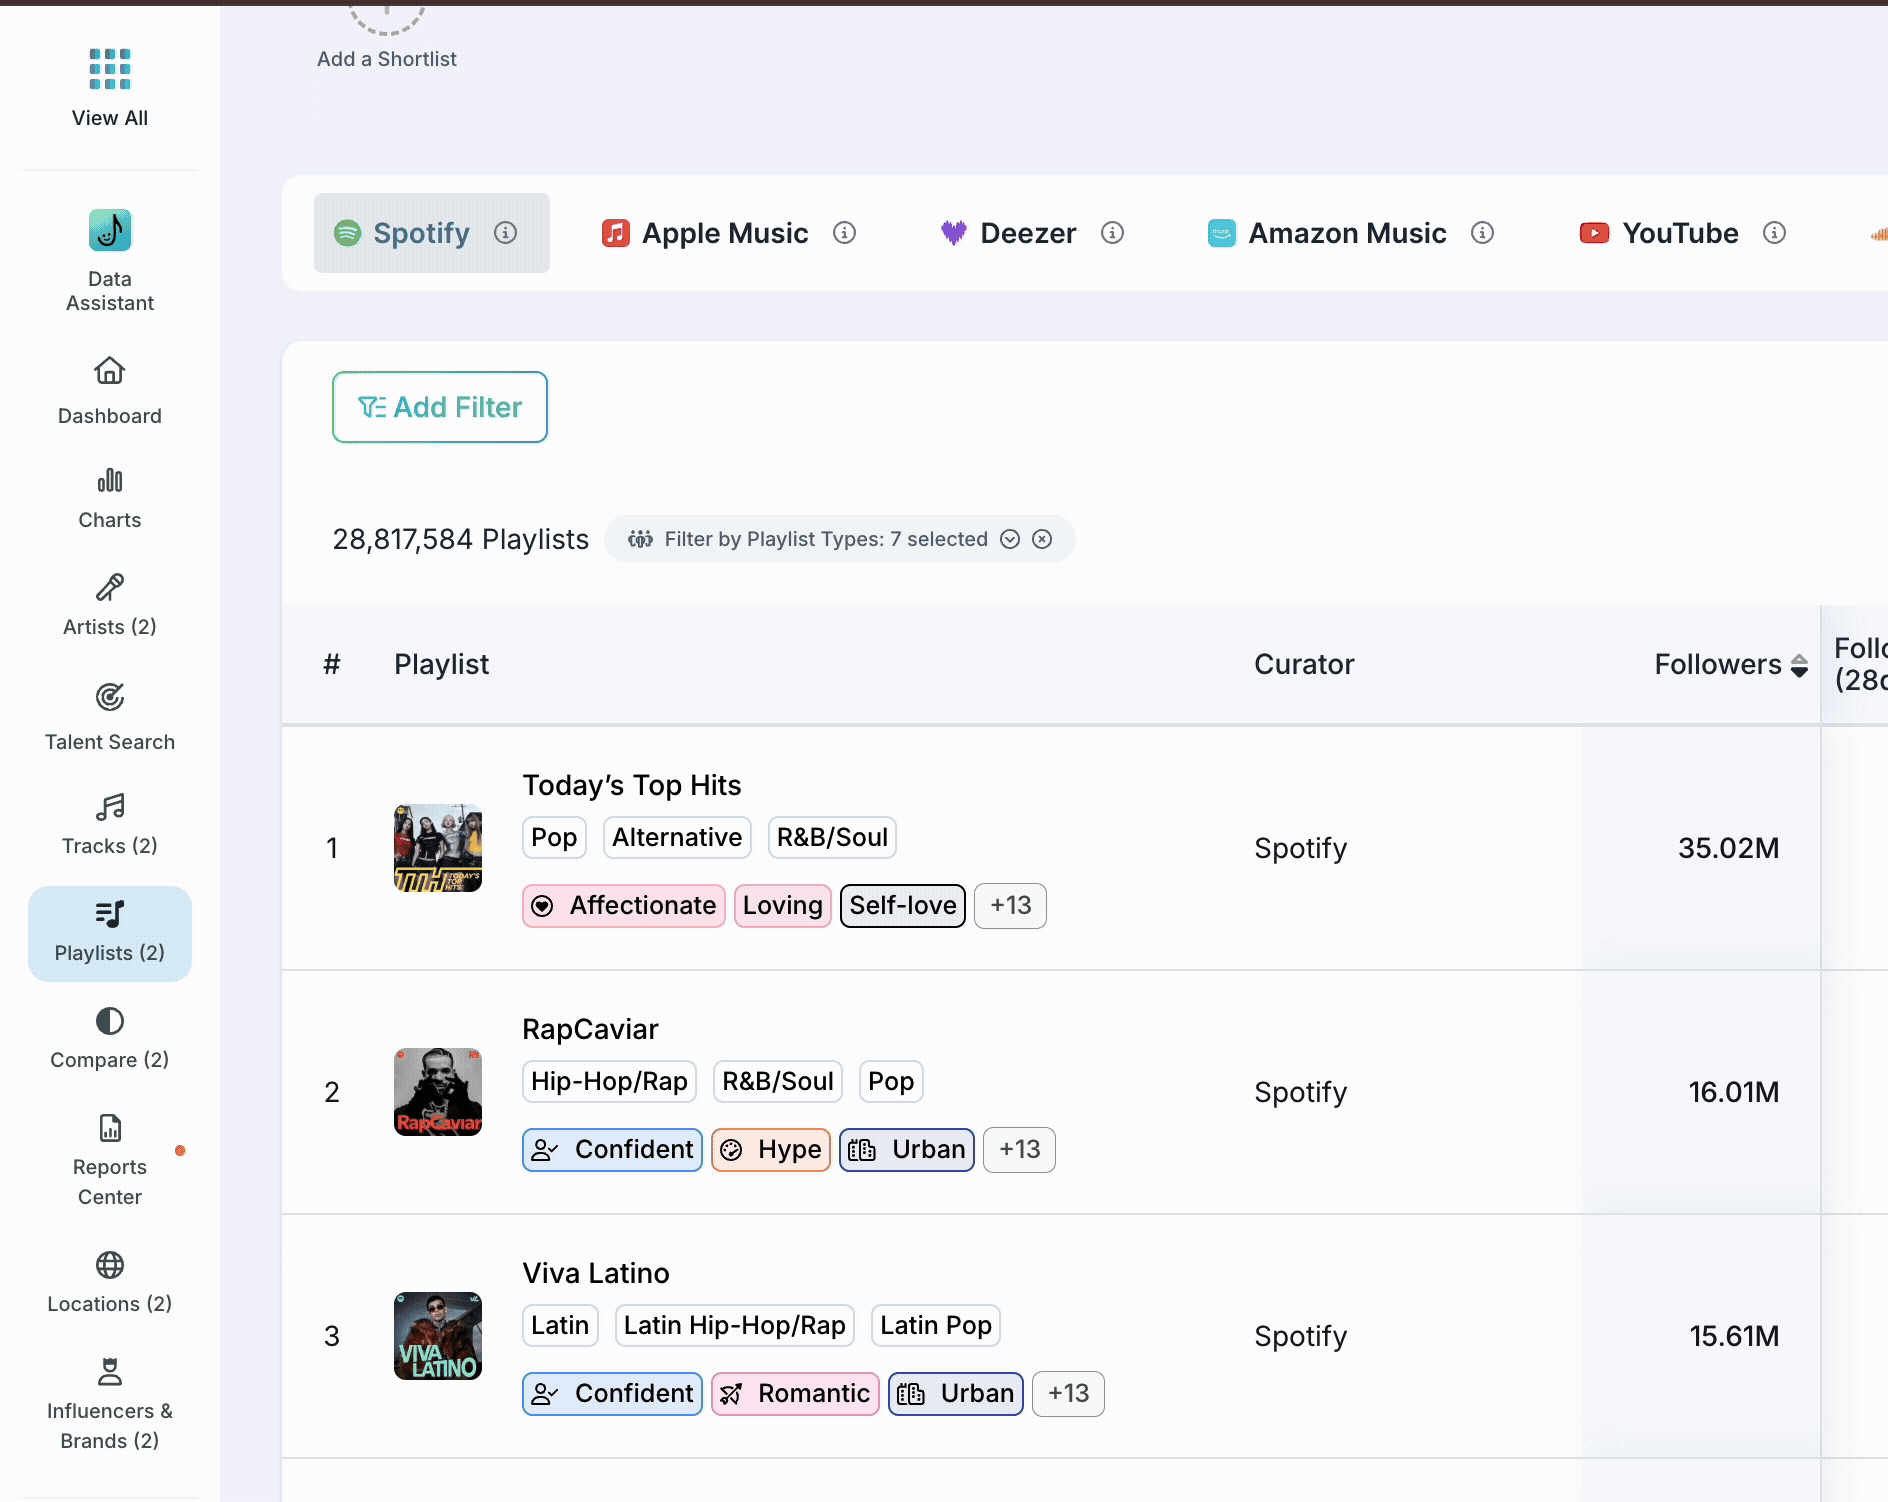The height and width of the screenshot is (1502, 1888).
Task: Open Influencers & Brands icon
Action: [110, 1372]
